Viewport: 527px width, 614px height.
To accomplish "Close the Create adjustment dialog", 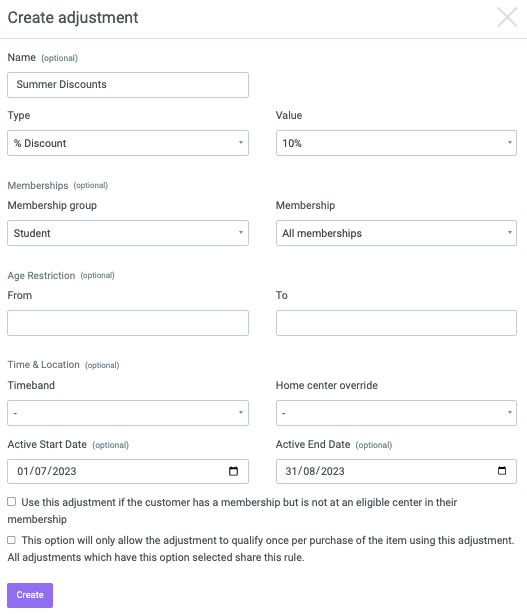I will [507, 18].
